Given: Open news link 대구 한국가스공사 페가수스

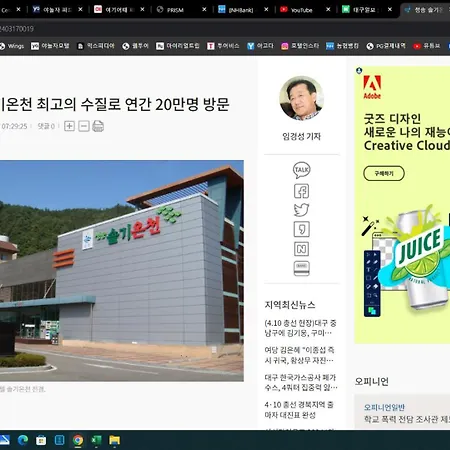Looking at the screenshot, I should (x=301, y=382).
